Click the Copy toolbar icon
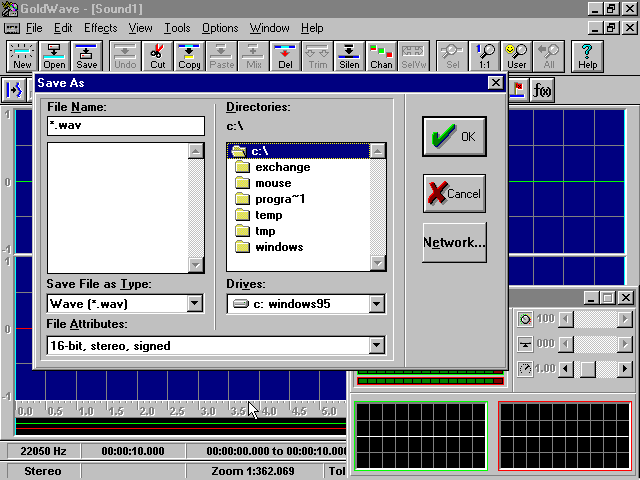This screenshot has width=640, height=480. pos(189,56)
